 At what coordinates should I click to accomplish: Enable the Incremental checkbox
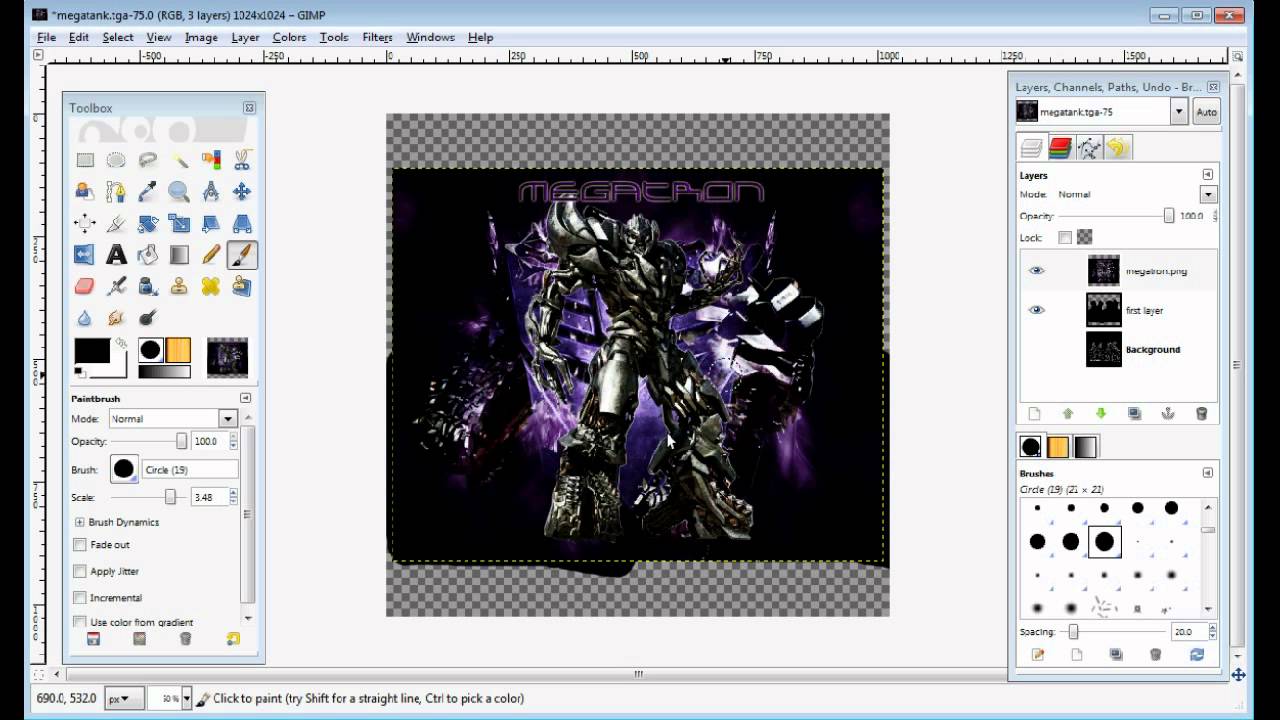80,598
